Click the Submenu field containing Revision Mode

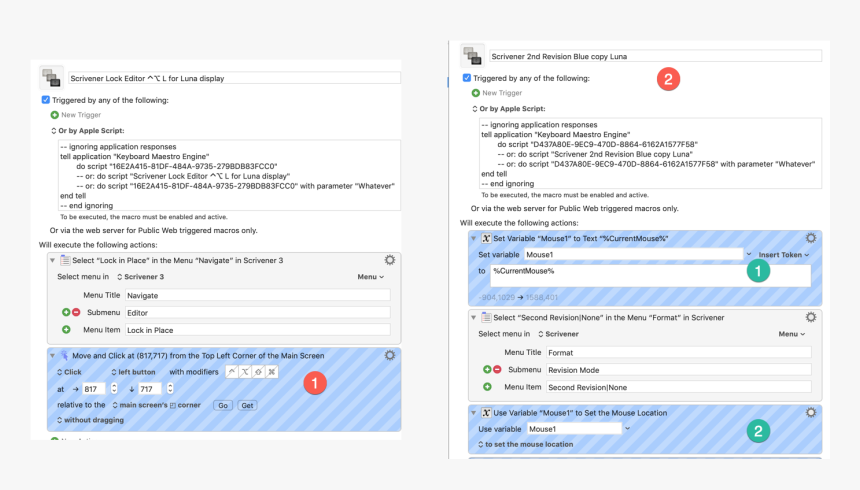tap(679, 370)
